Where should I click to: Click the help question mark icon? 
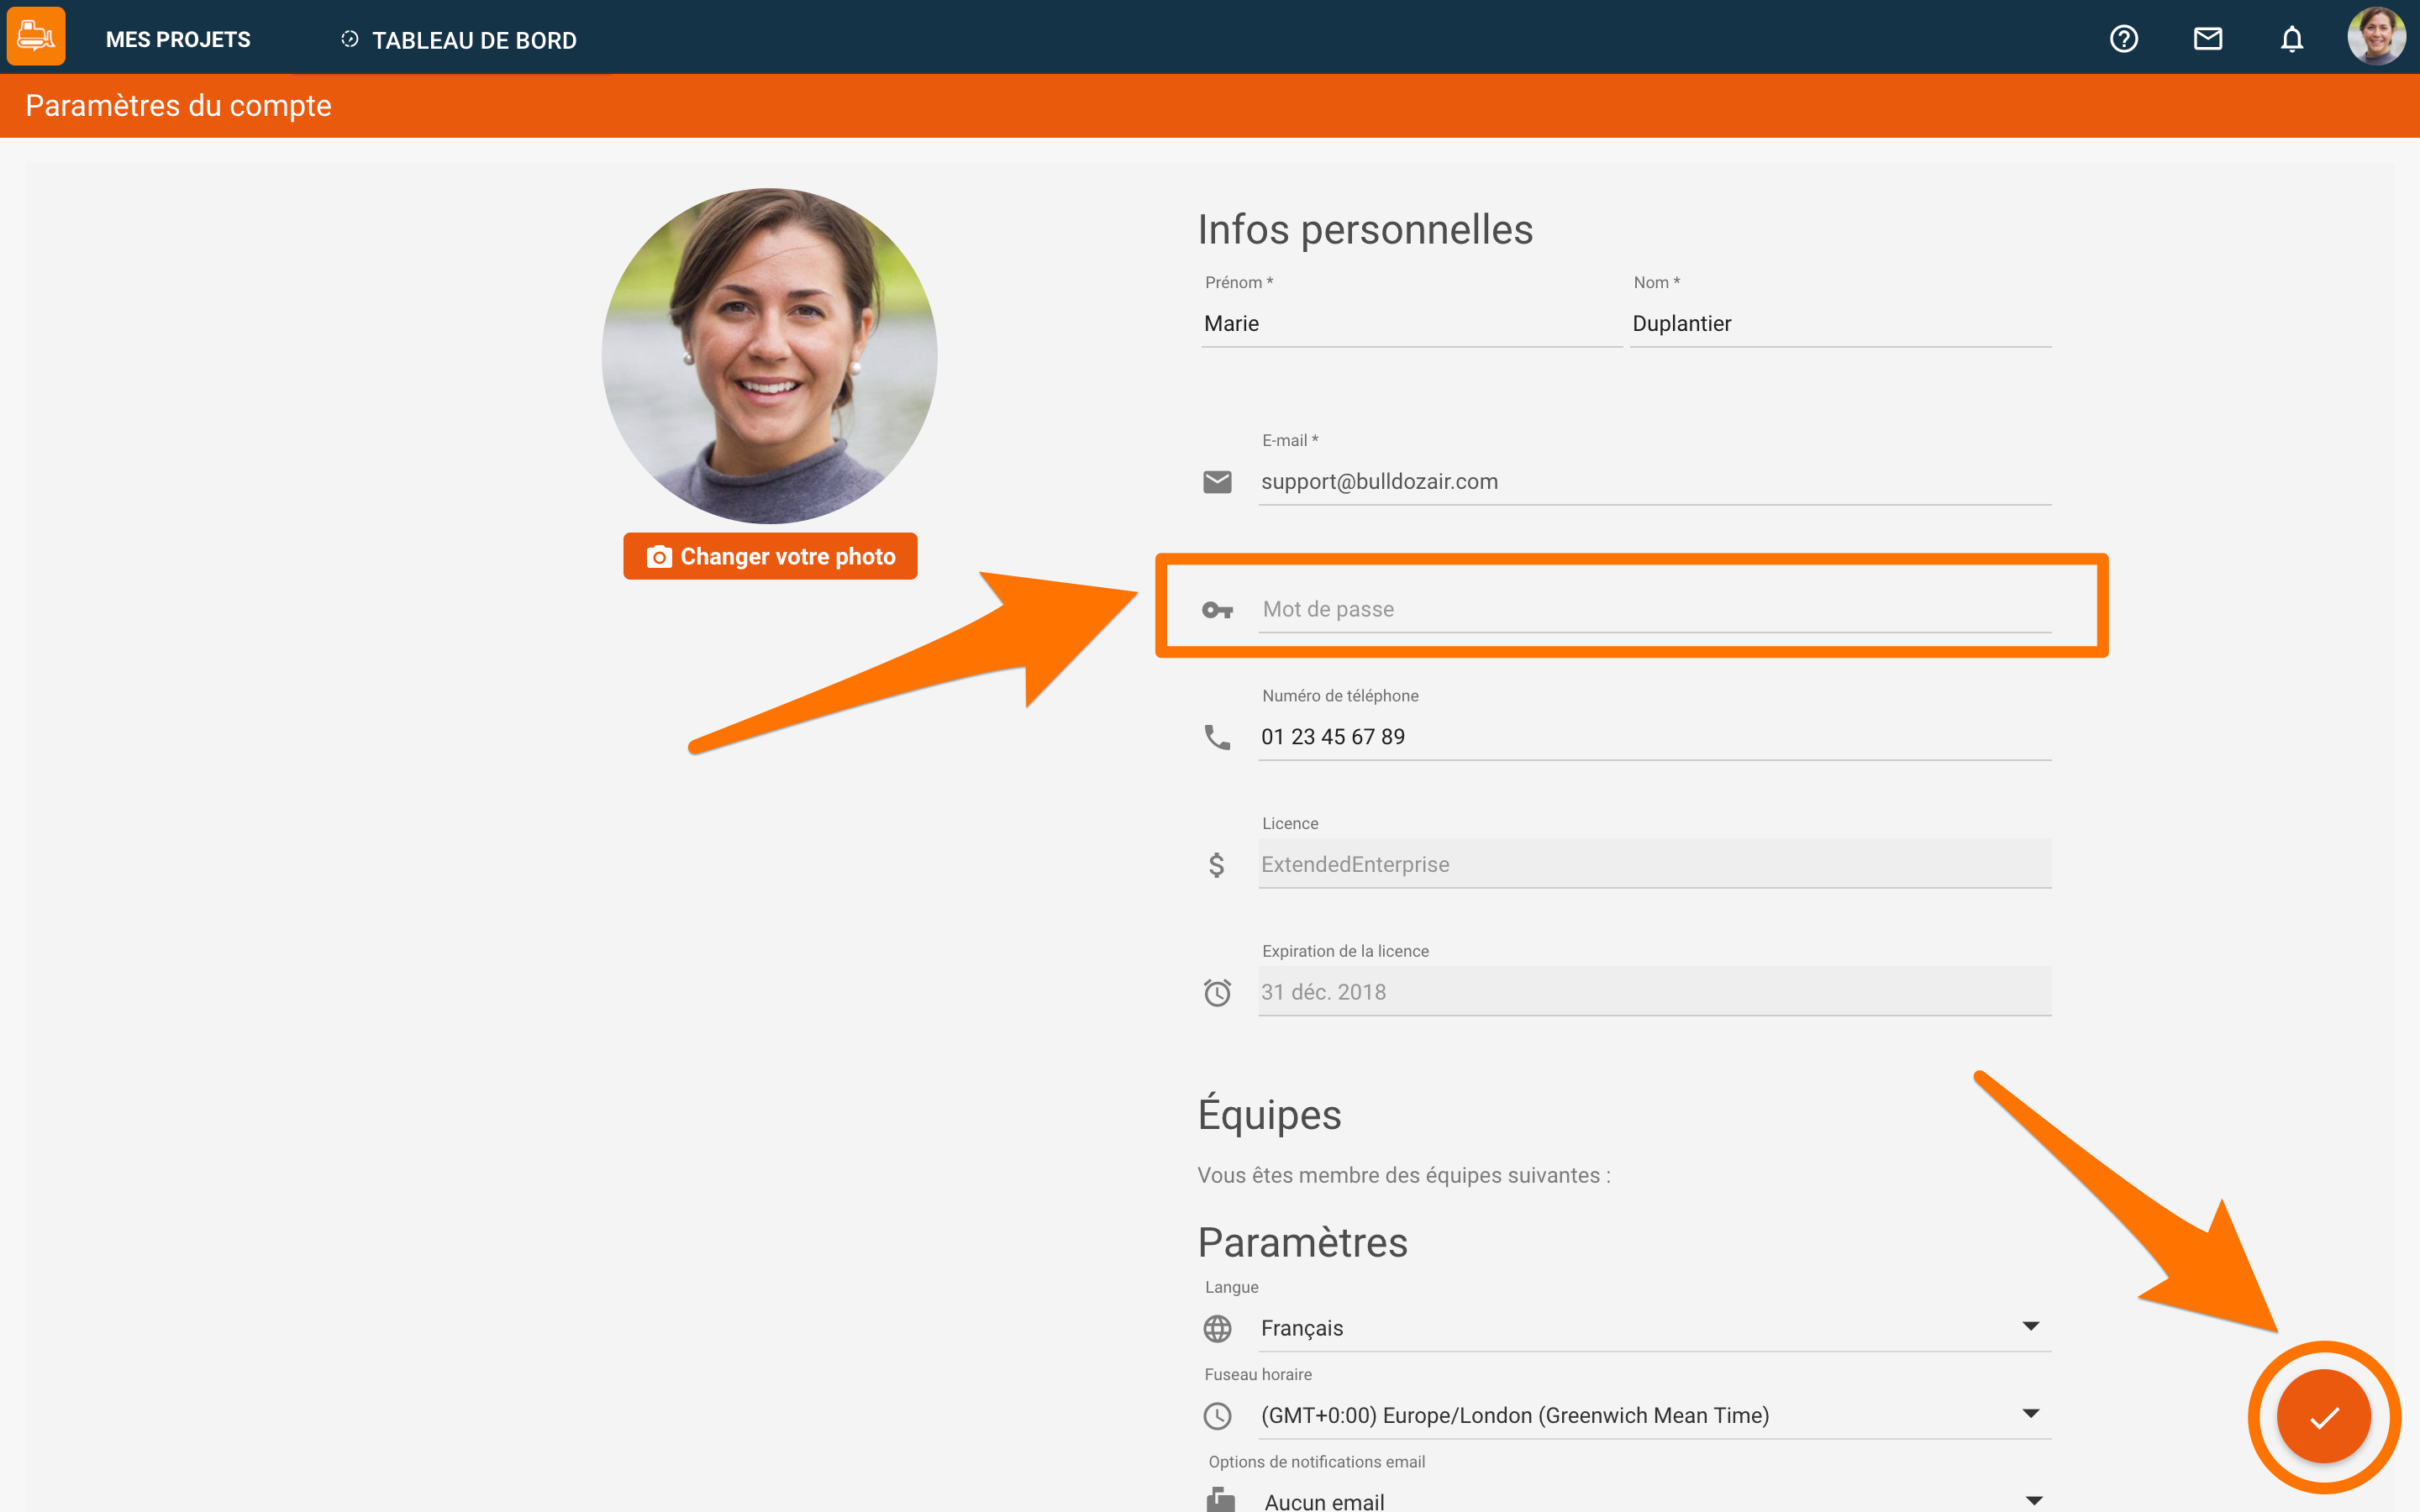[x=2124, y=39]
